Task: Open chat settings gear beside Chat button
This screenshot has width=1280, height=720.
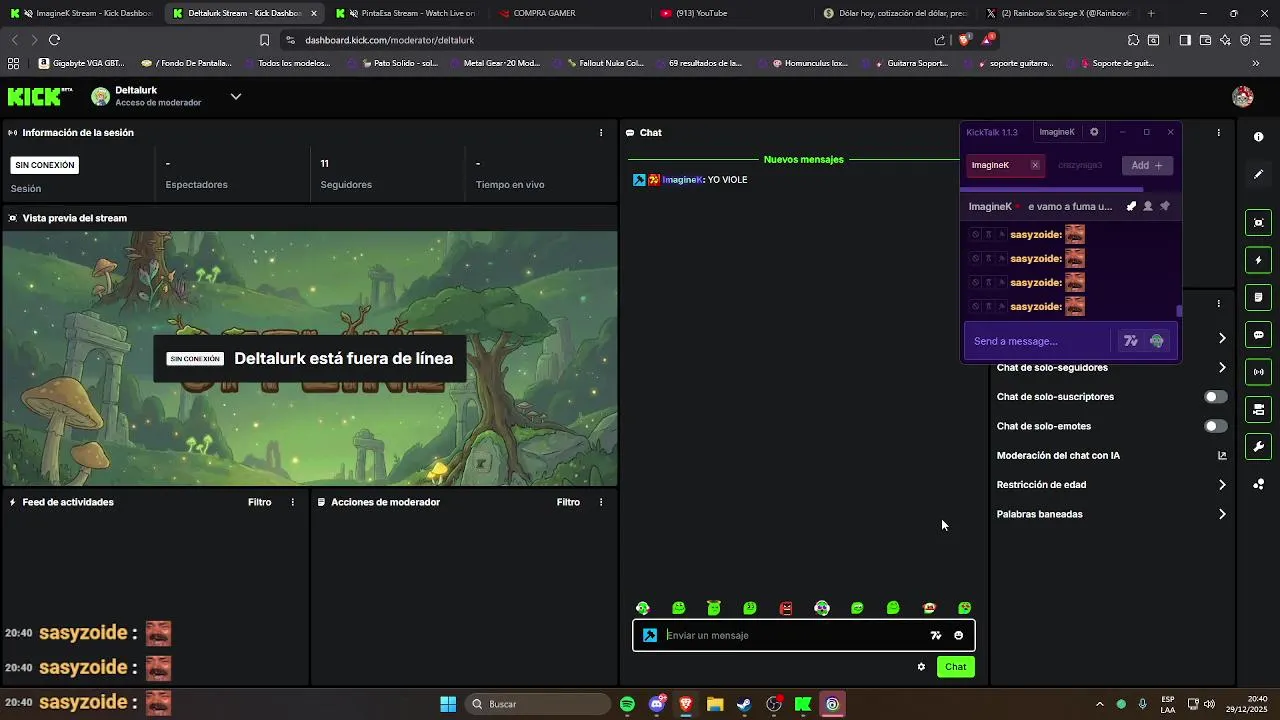Action: [x=921, y=667]
